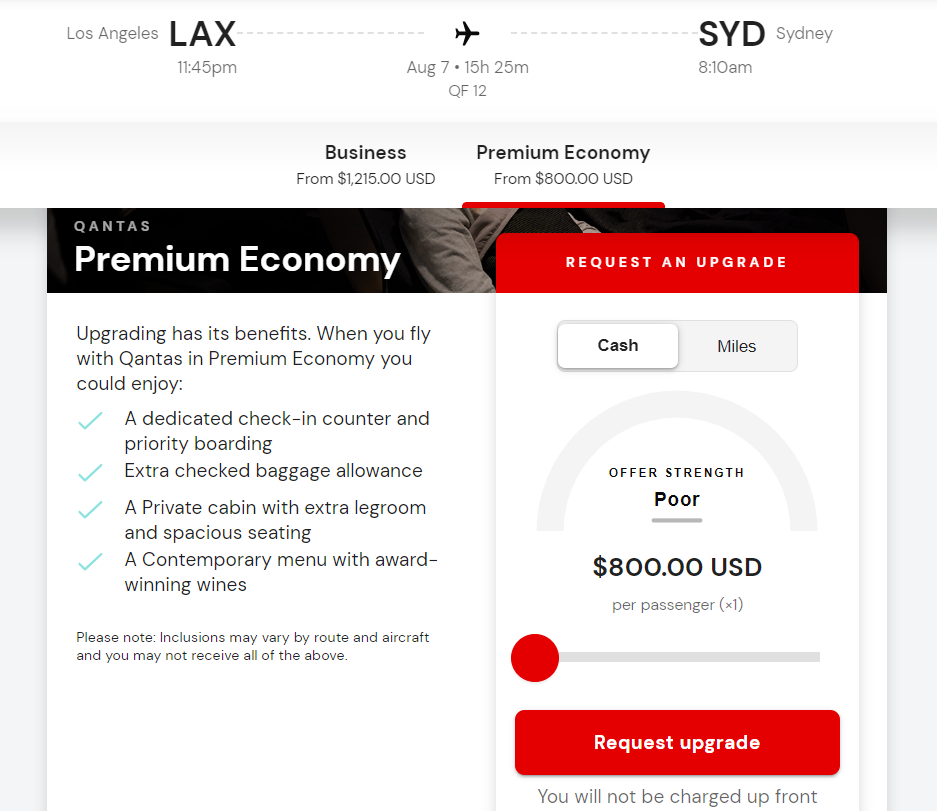Click the offer amount slider handle

535,658
